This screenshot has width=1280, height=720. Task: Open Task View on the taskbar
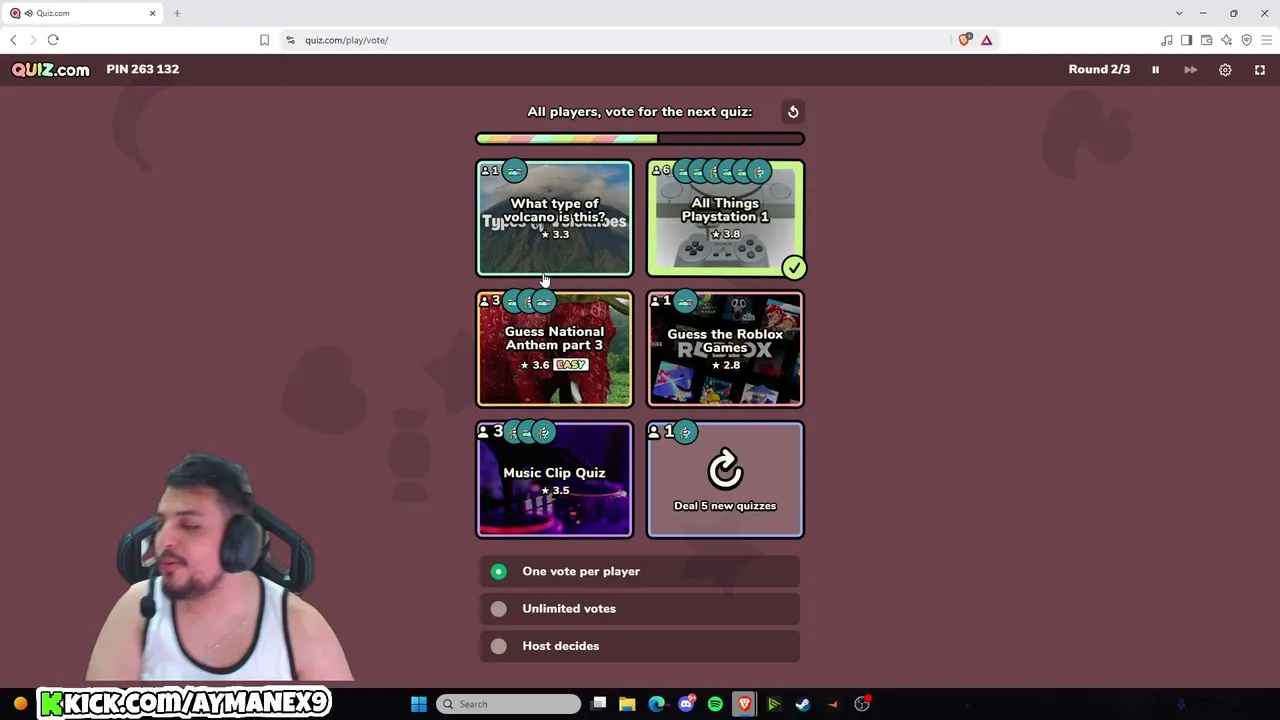(598, 704)
